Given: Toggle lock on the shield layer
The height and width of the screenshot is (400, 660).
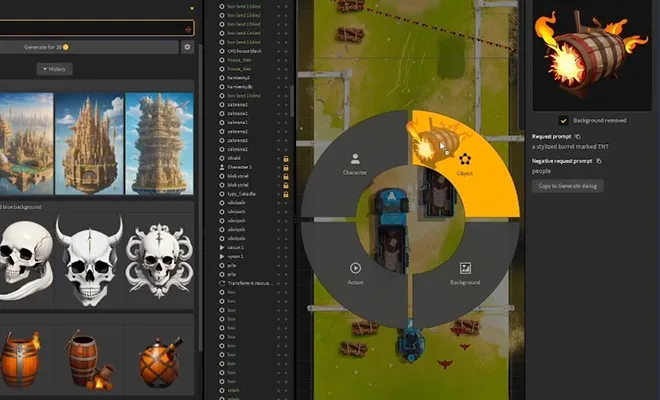Looking at the screenshot, I should tap(285, 158).
